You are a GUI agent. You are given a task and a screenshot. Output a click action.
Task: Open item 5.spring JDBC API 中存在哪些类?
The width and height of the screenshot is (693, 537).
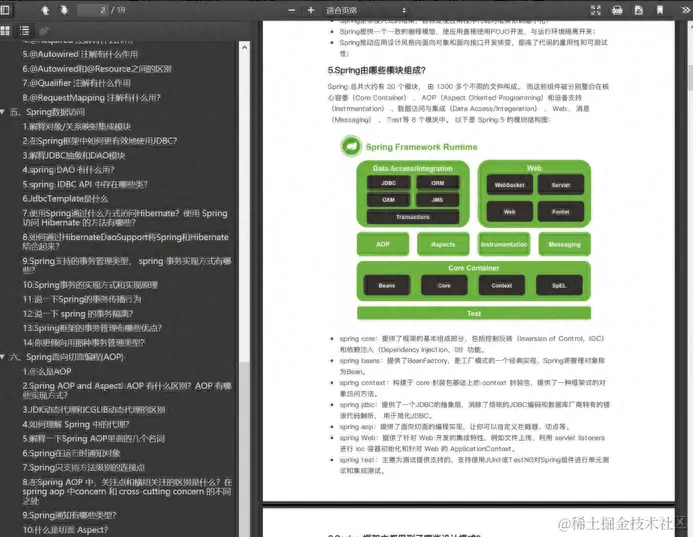point(85,184)
